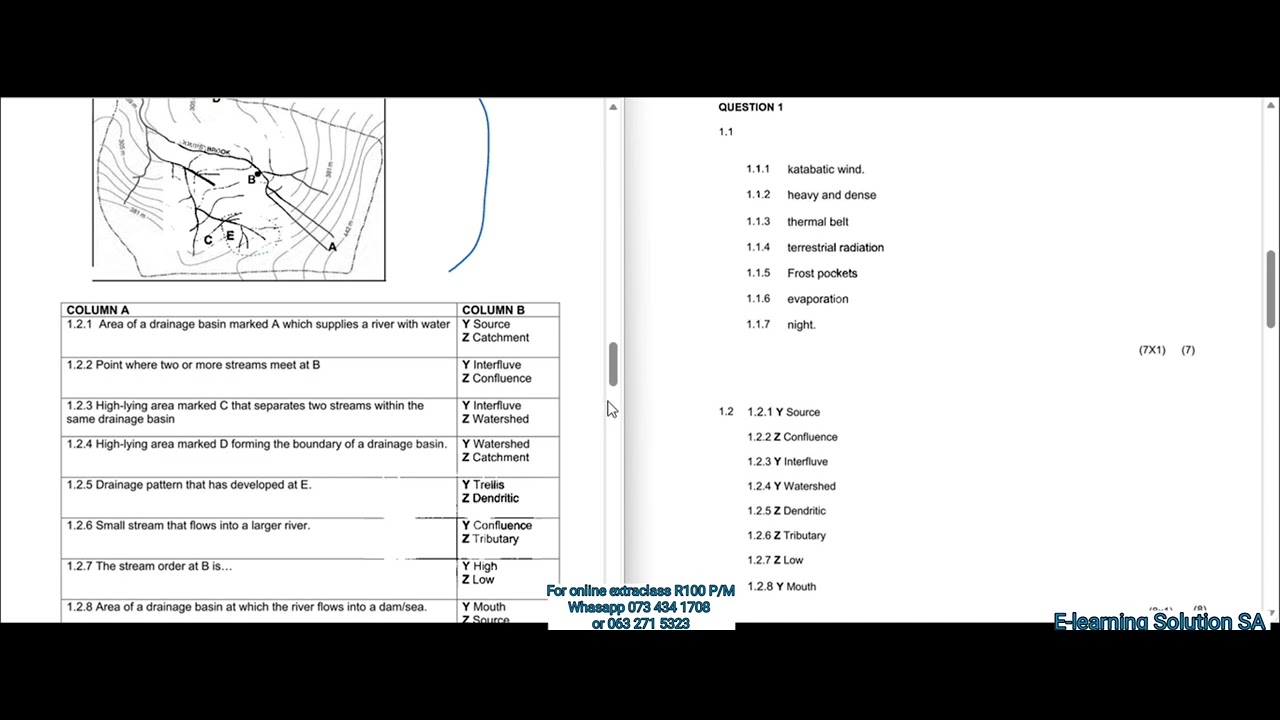Screen dimensions: 1280x720
Task: Click left document scrollbar thumb
Action: tap(613, 364)
